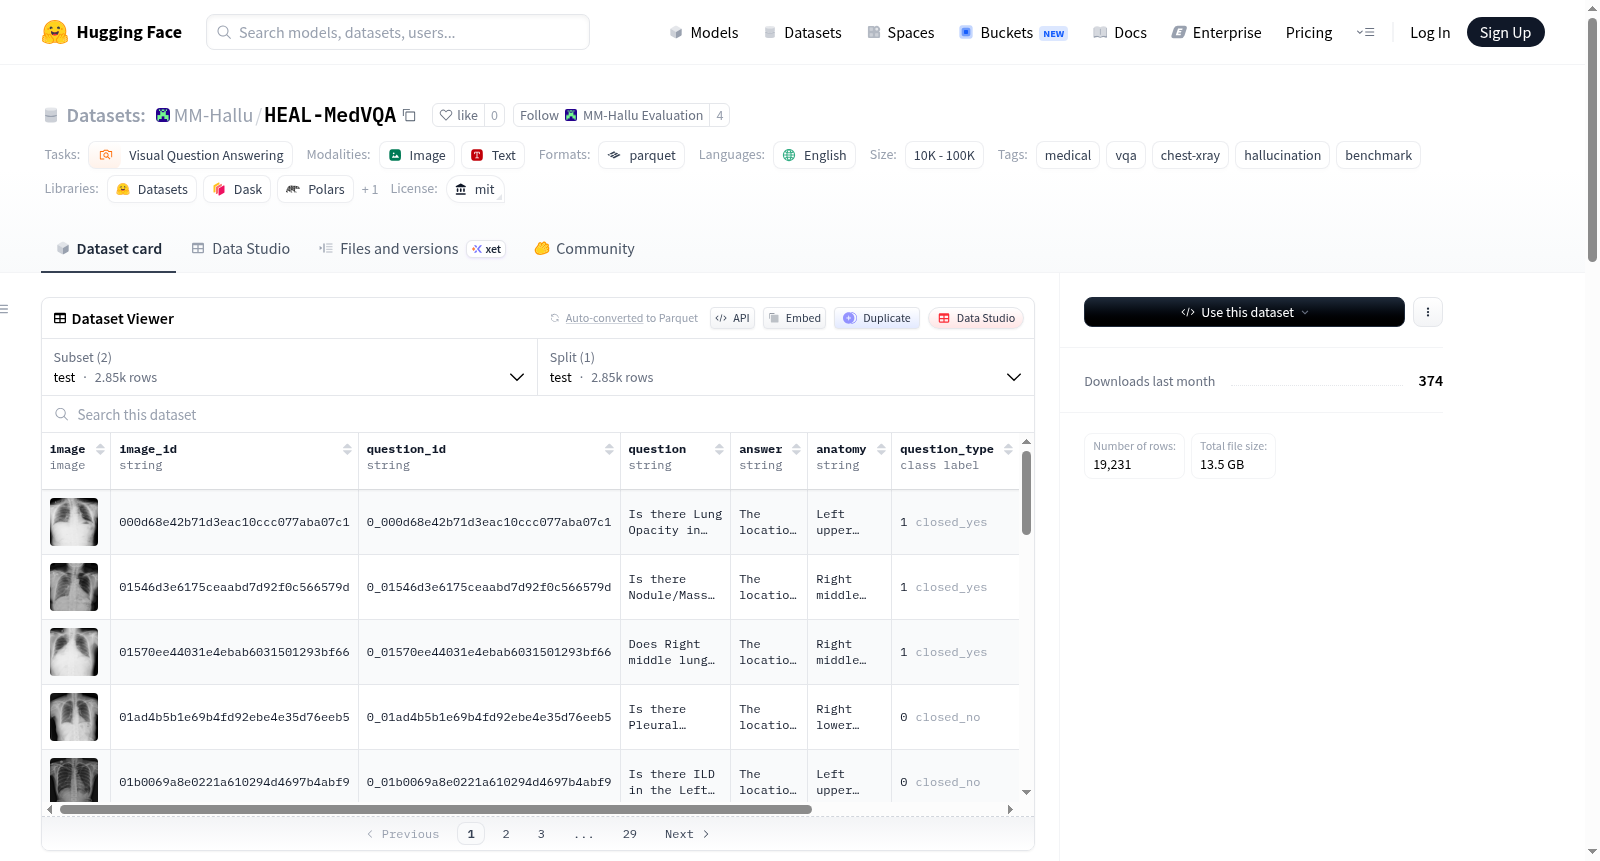This screenshot has width=1600, height=861.
Task: Select the Visual Question Answering task tag
Action: (191, 155)
